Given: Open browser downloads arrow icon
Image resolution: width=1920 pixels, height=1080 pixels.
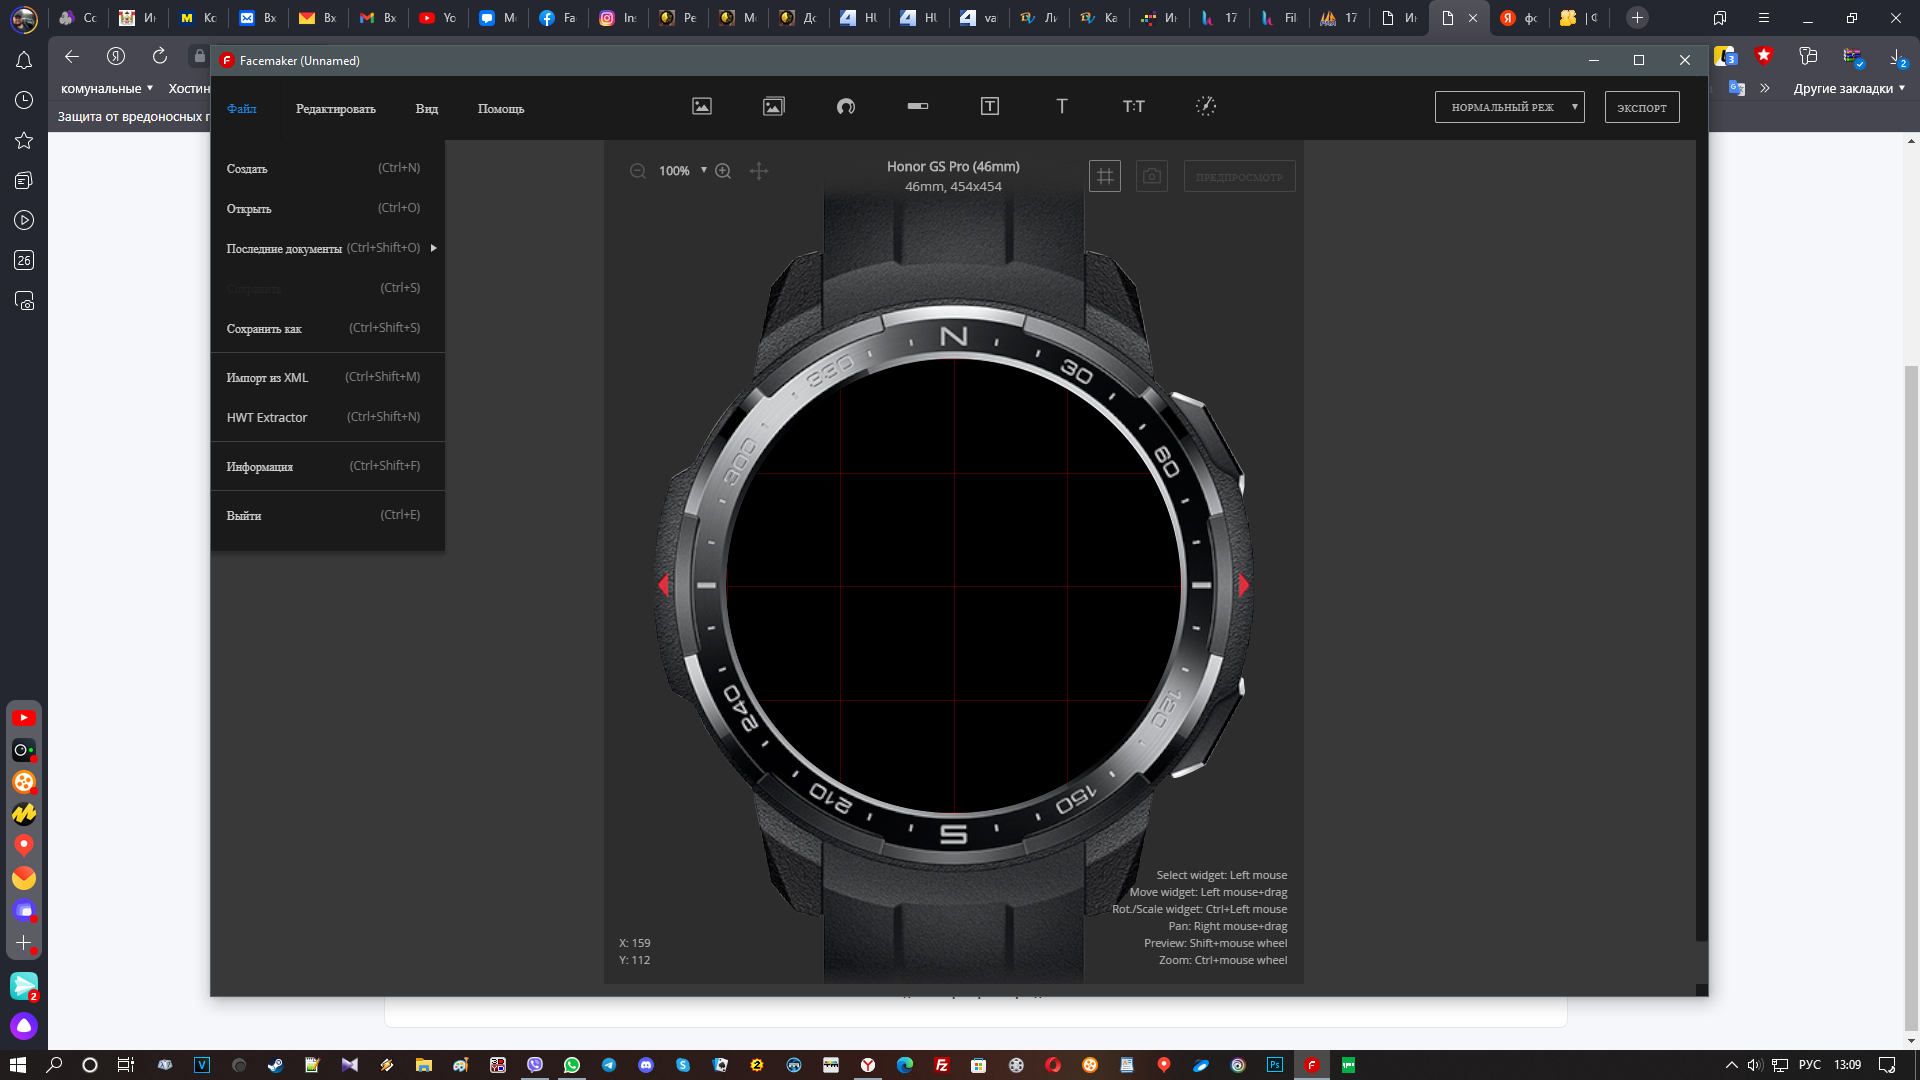Looking at the screenshot, I should tap(1896, 56).
